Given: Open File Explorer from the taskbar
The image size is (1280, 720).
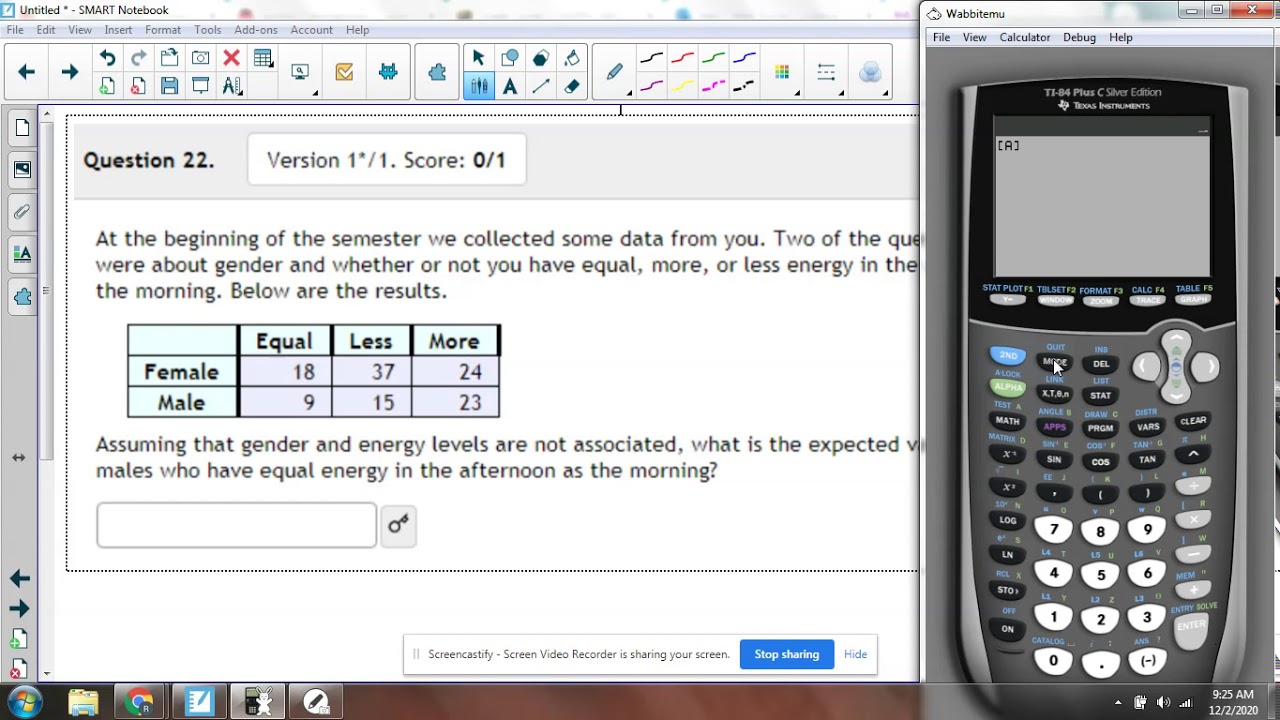Looking at the screenshot, I should (x=84, y=702).
